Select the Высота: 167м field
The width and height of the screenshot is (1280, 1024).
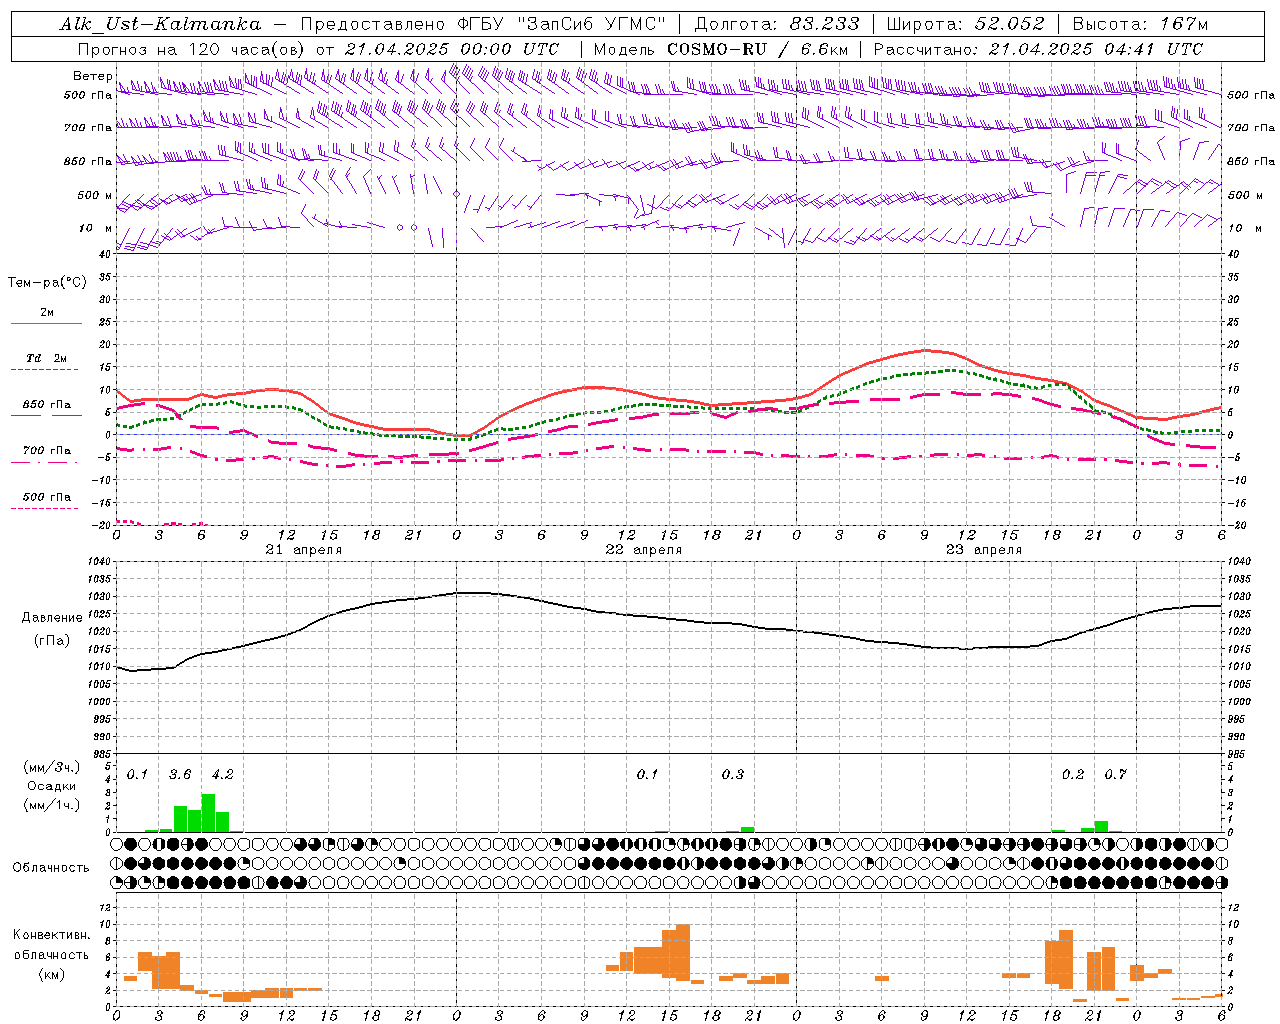[x=1140, y=24]
